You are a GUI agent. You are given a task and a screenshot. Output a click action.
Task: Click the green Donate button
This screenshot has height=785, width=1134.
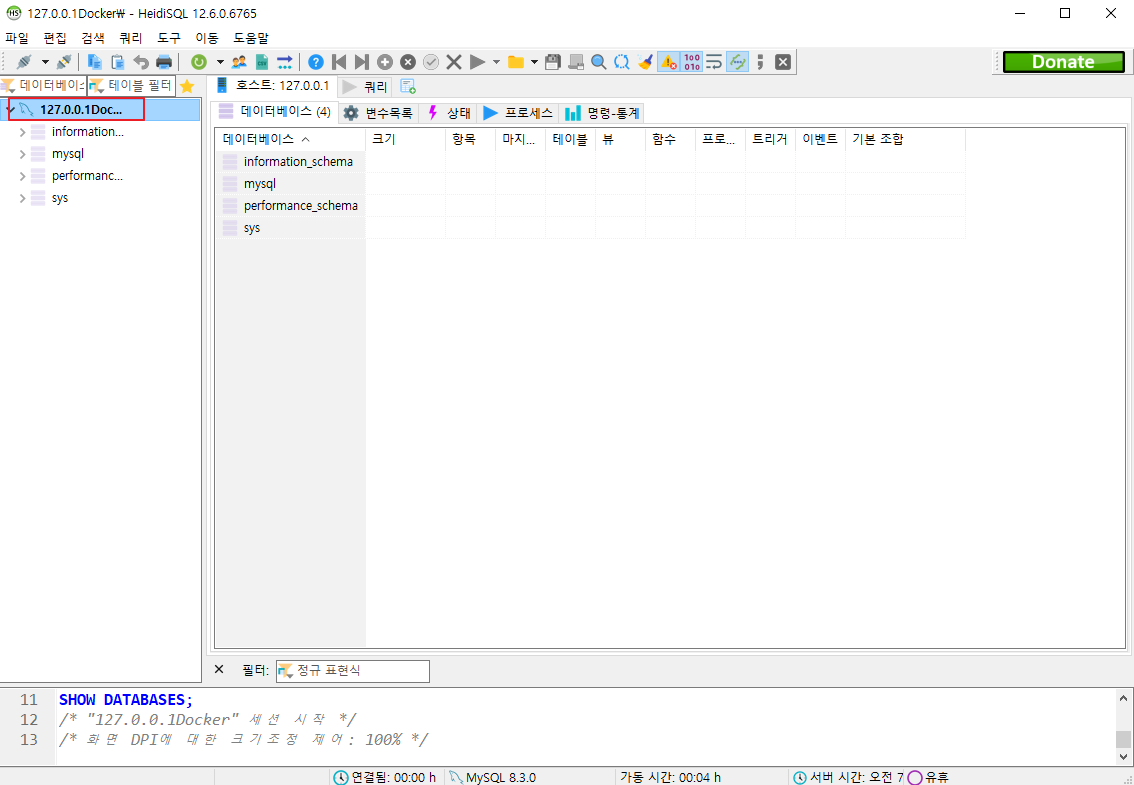[x=1063, y=62]
